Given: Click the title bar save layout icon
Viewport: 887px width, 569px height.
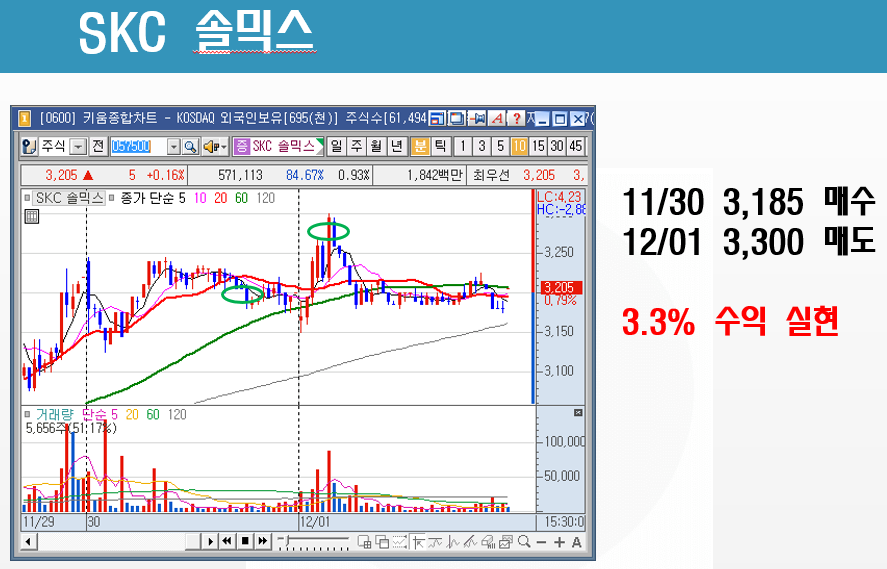Looking at the screenshot, I should pyautogui.click(x=437, y=118).
